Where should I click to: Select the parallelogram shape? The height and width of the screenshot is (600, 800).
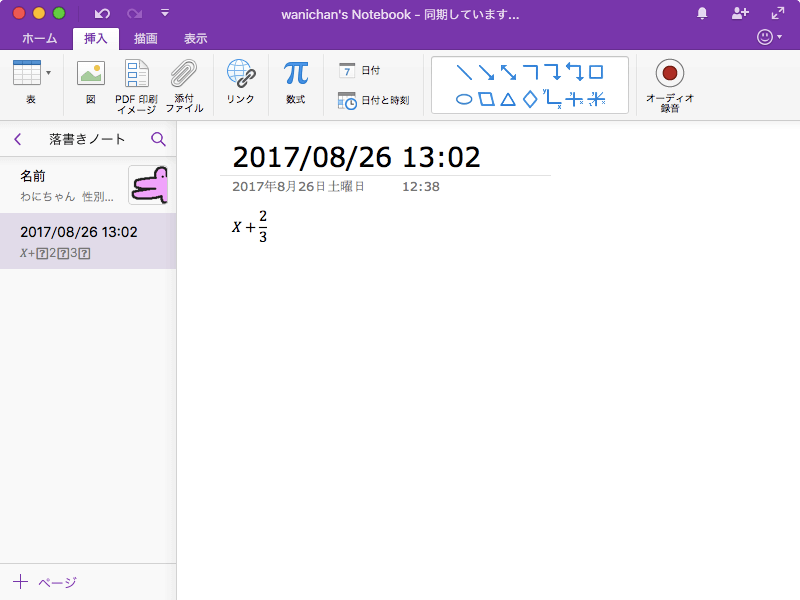pyautogui.click(x=486, y=99)
